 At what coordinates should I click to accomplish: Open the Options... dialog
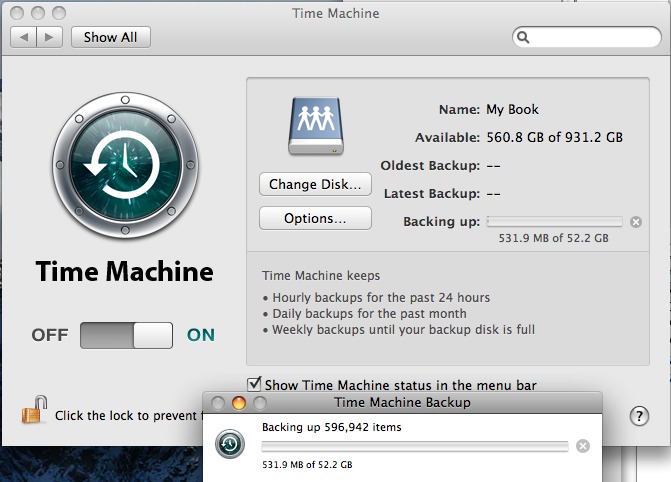point(315,218)
